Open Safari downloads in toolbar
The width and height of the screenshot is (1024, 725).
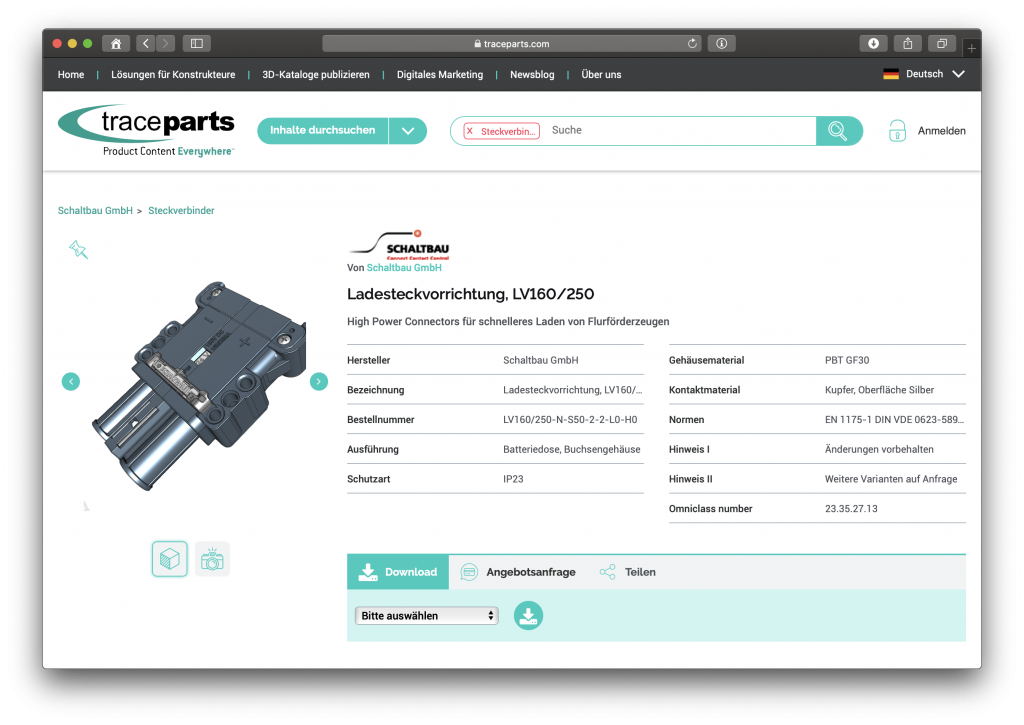point(873,43)
